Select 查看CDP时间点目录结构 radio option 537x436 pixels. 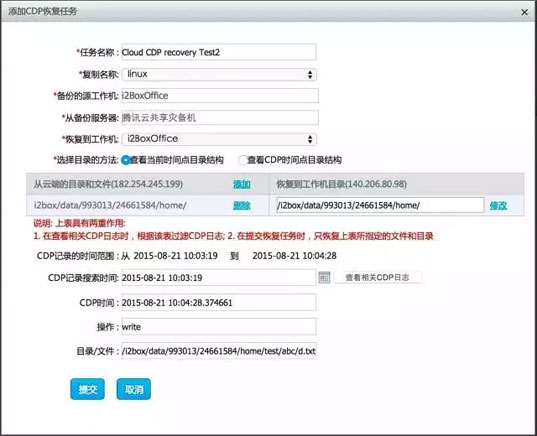tap(243, 160)
